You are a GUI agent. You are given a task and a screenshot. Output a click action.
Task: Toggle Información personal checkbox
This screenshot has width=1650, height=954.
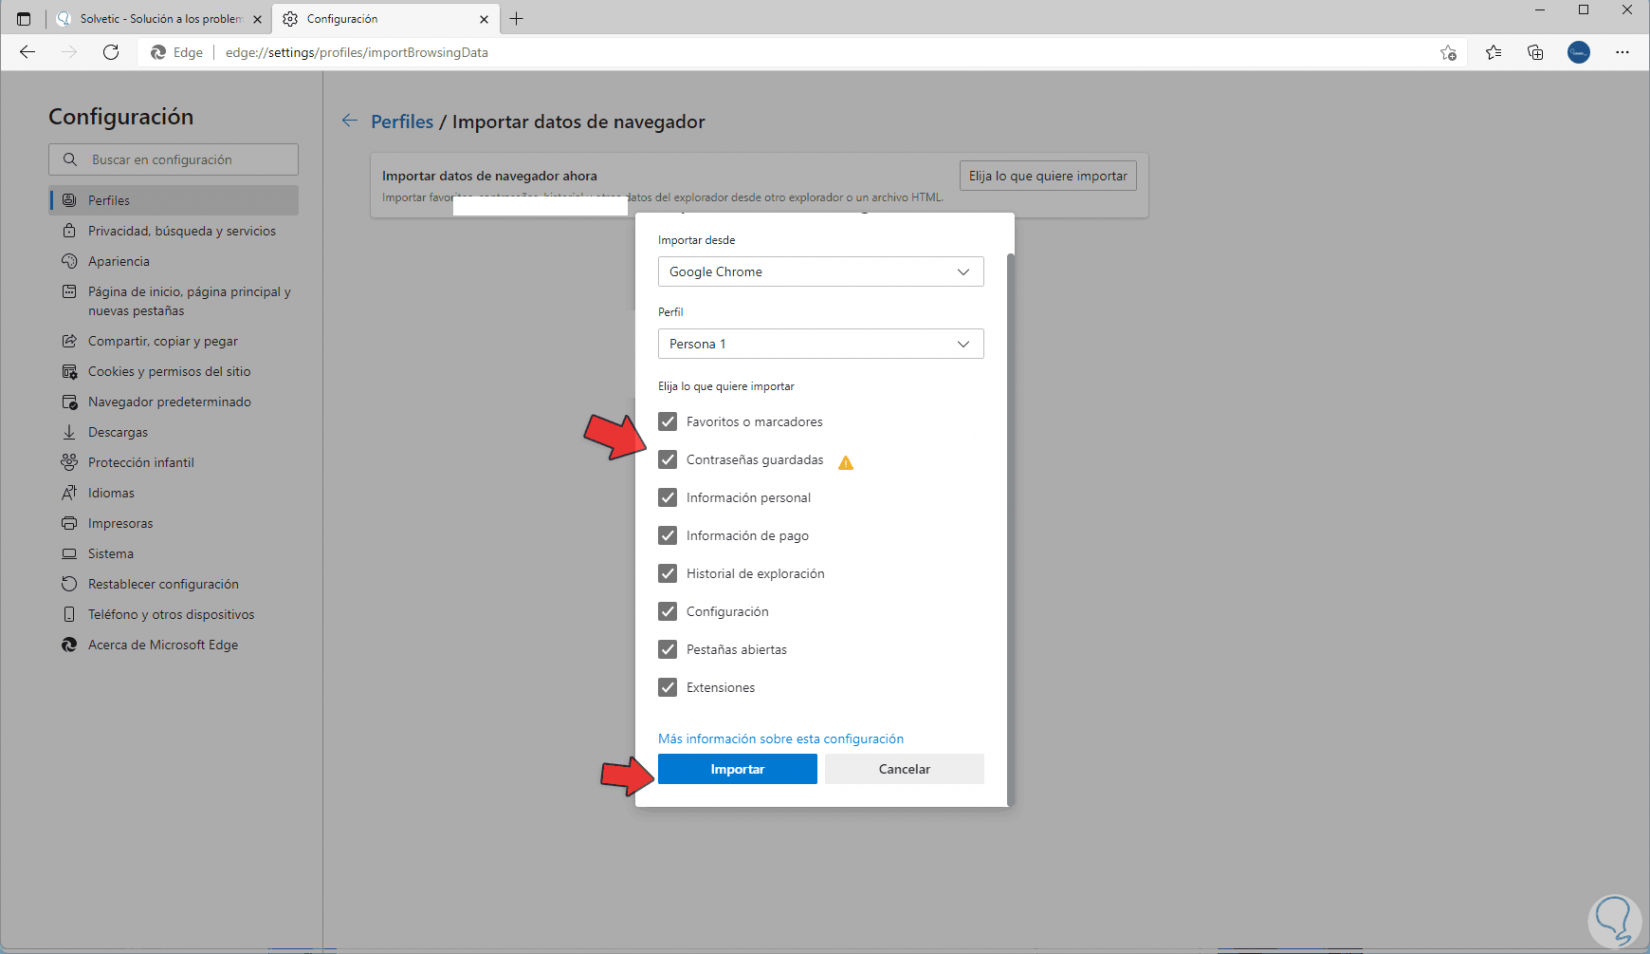tap(668, 498)
